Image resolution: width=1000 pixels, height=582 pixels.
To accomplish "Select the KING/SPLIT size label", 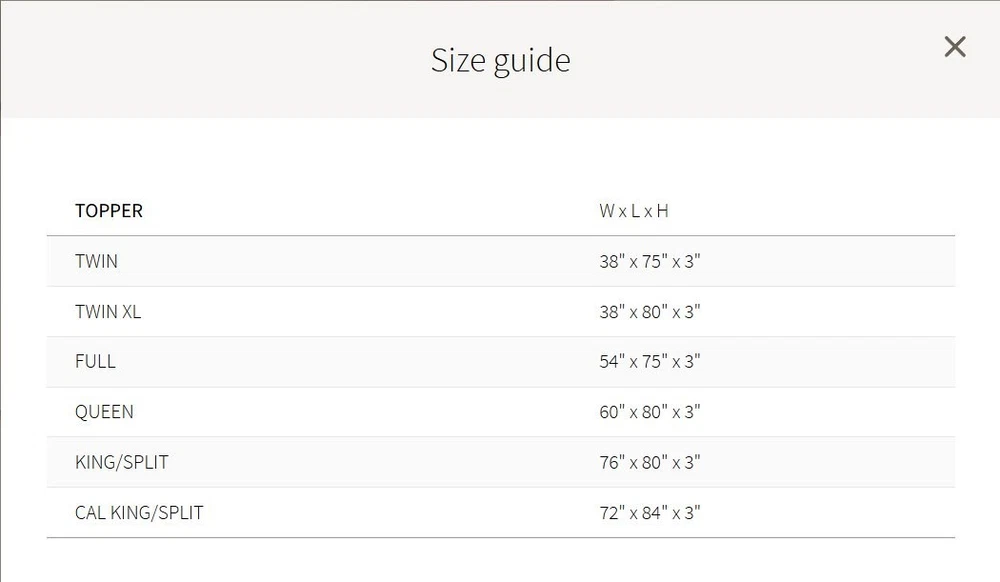I will tap(122, 463).
